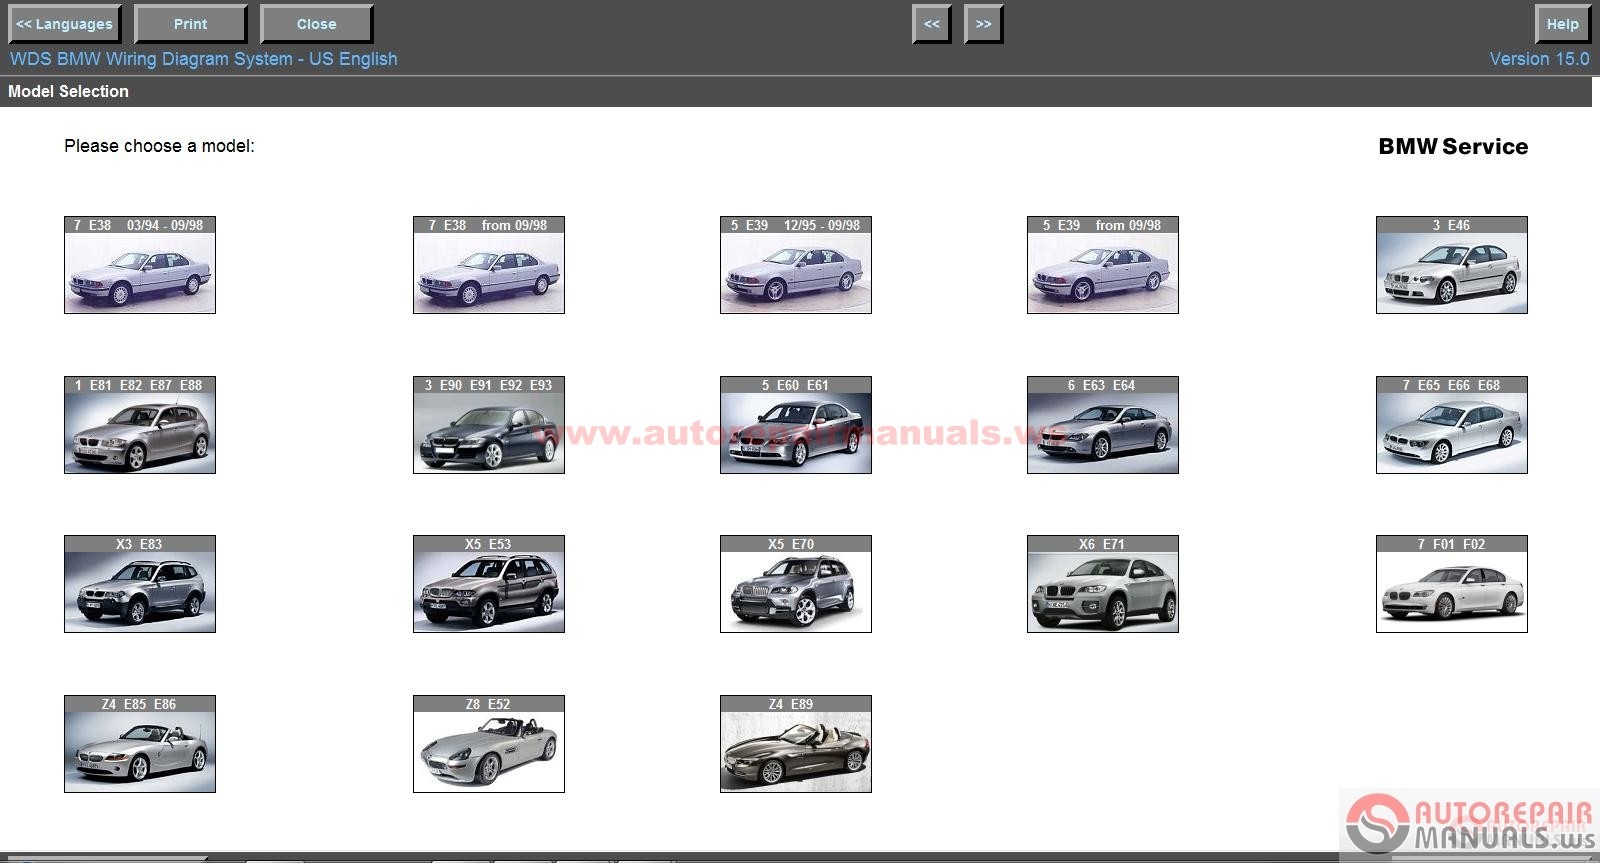
Task: Select the 1 E81 E82 E87 E88 model
Action: click(x=140, y=425)
